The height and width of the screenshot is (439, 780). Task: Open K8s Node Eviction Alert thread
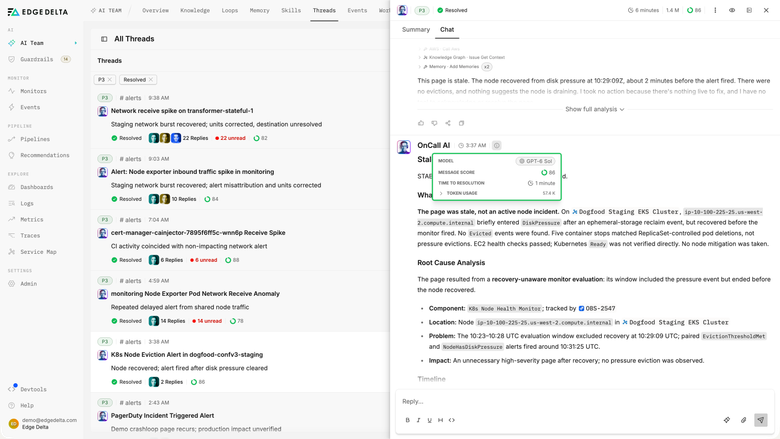[187, 354]
